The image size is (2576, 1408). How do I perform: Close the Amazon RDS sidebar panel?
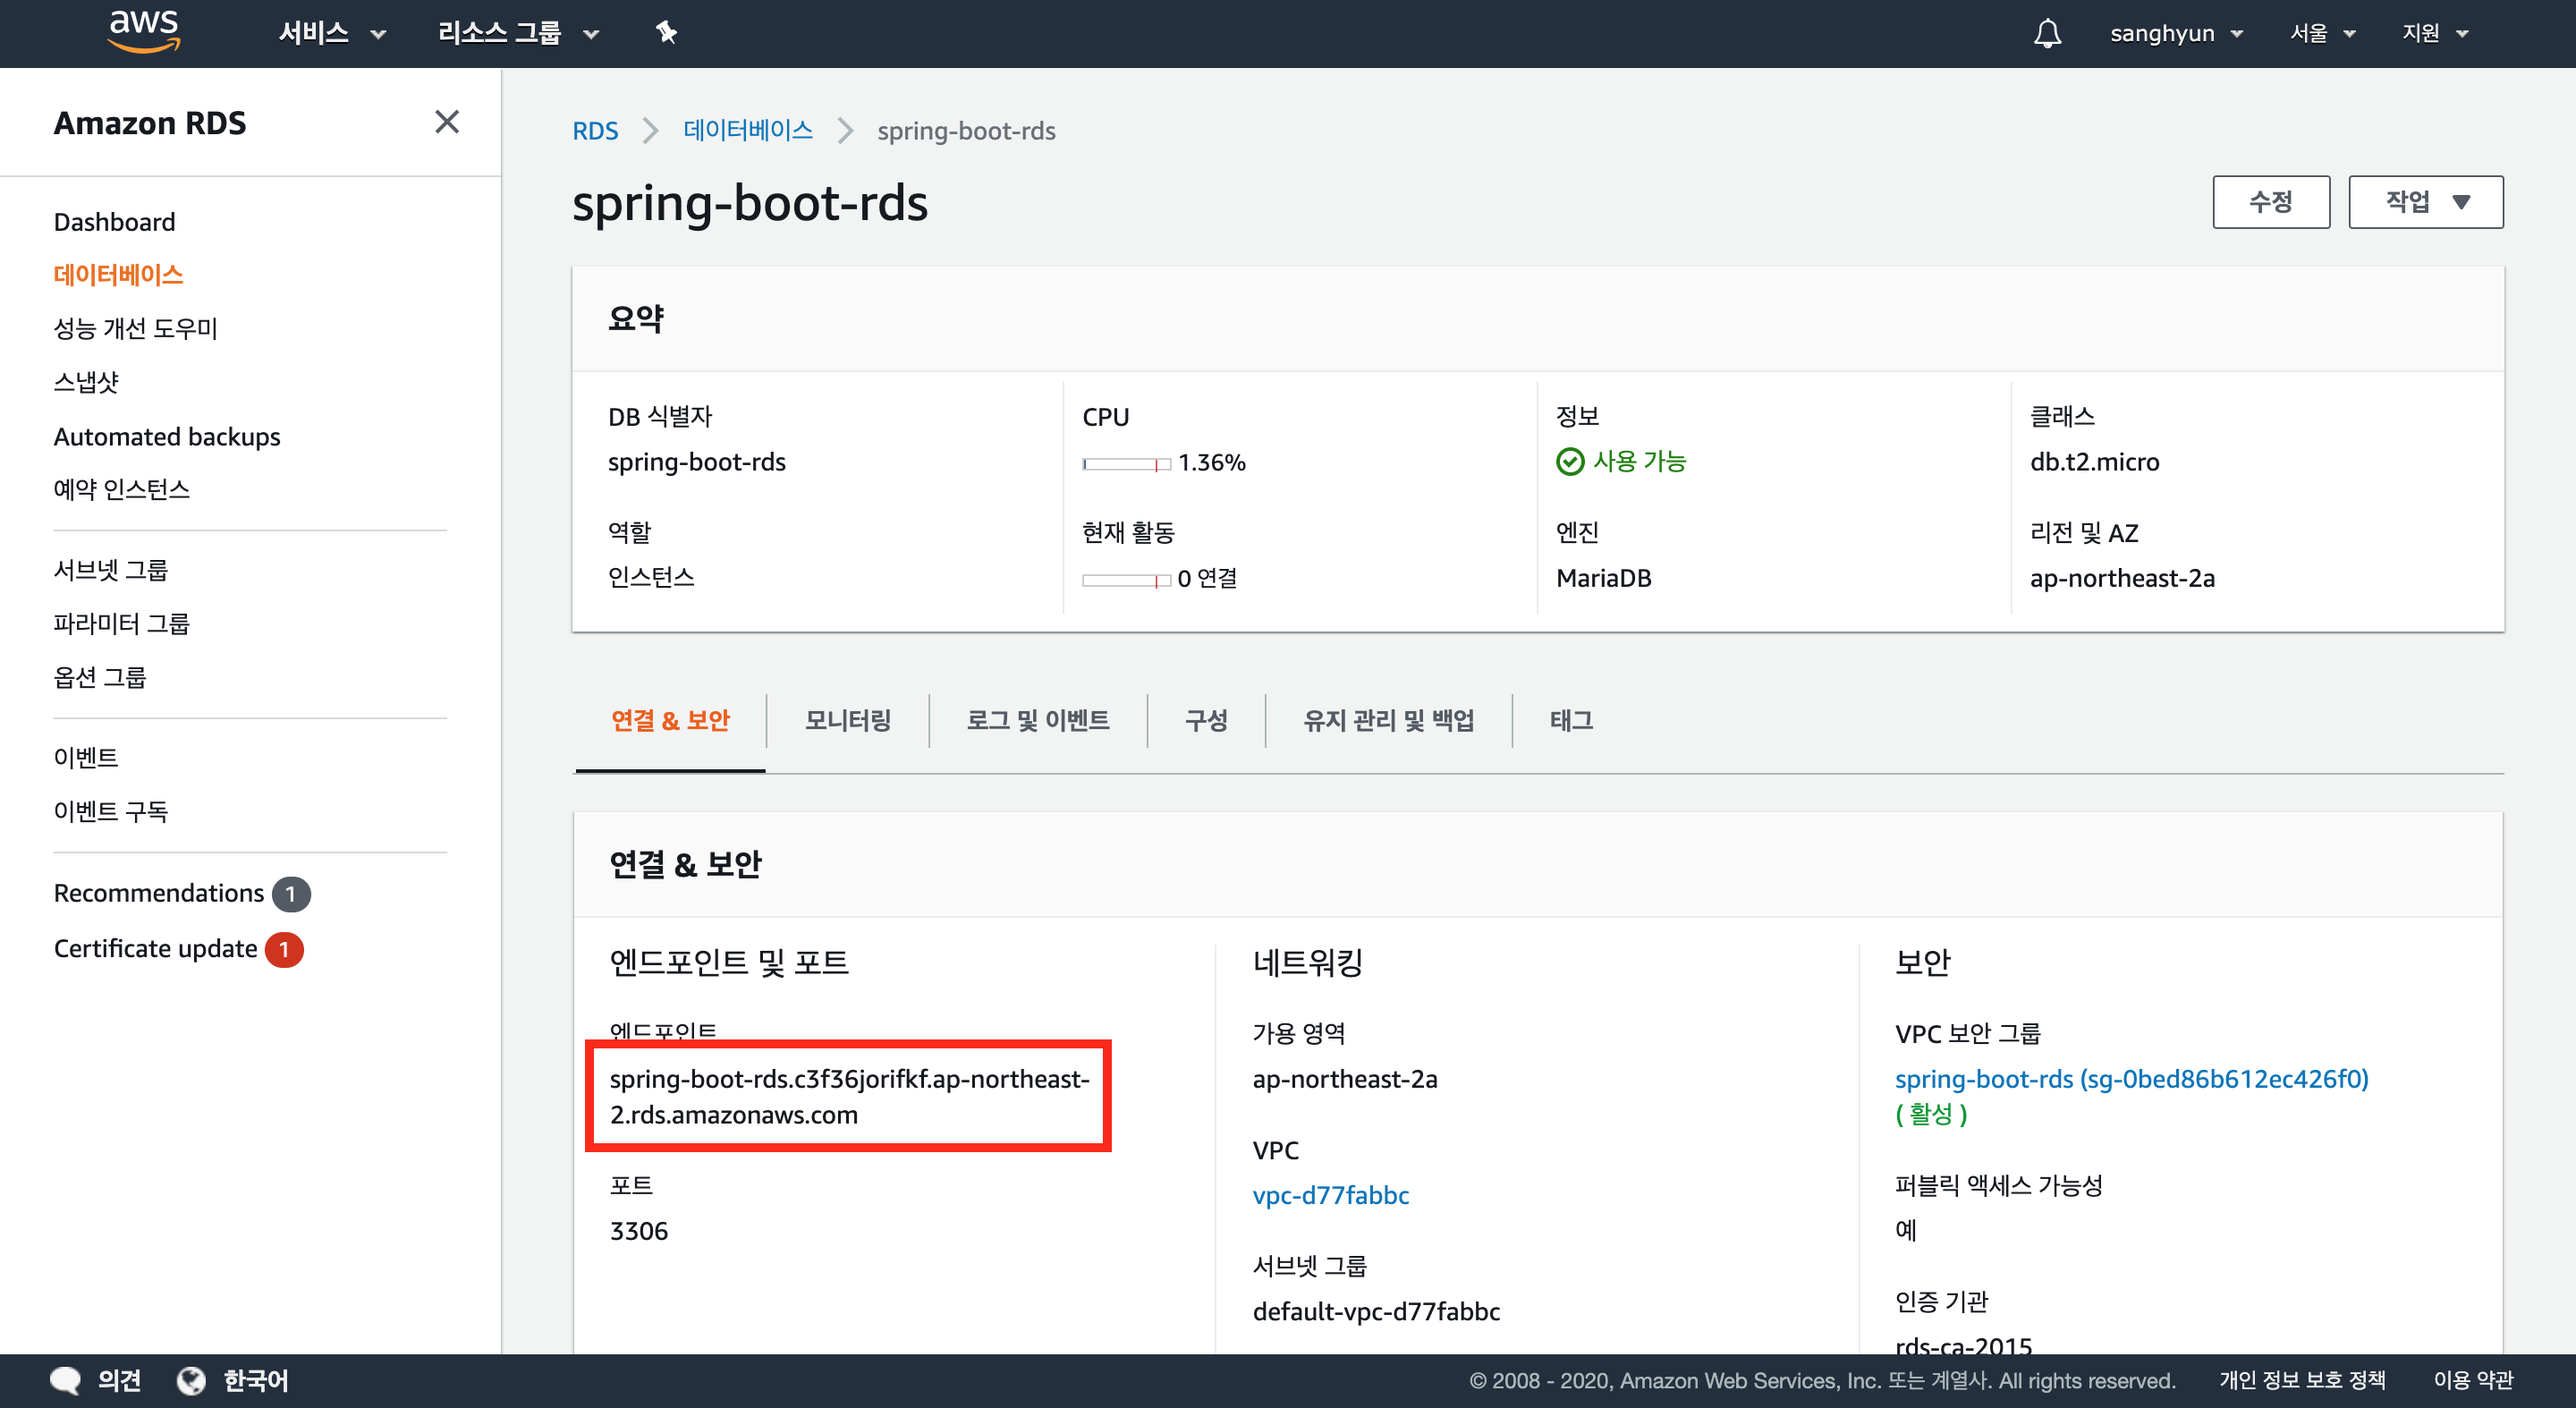[x=447, y=122]
